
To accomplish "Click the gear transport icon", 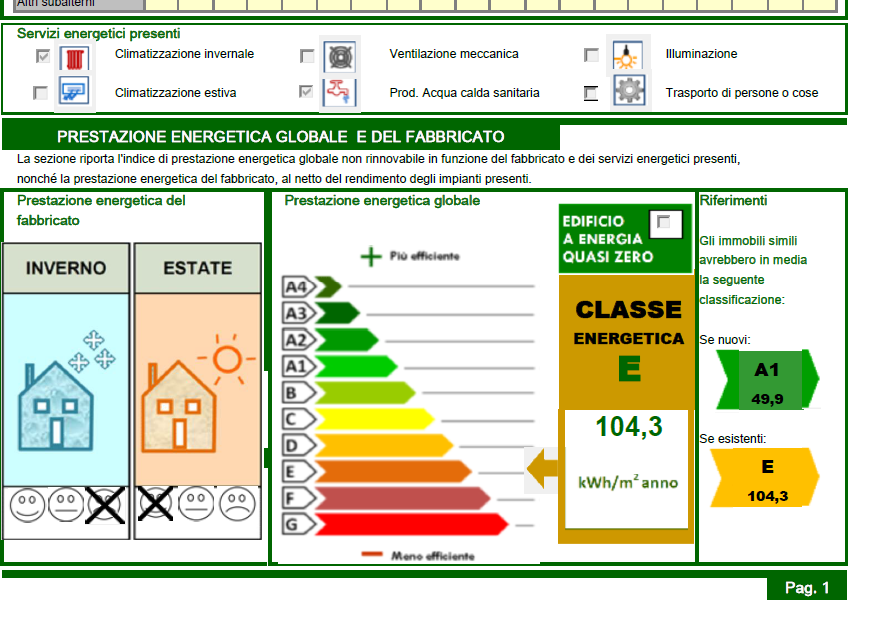I will [x=628, y=90].
